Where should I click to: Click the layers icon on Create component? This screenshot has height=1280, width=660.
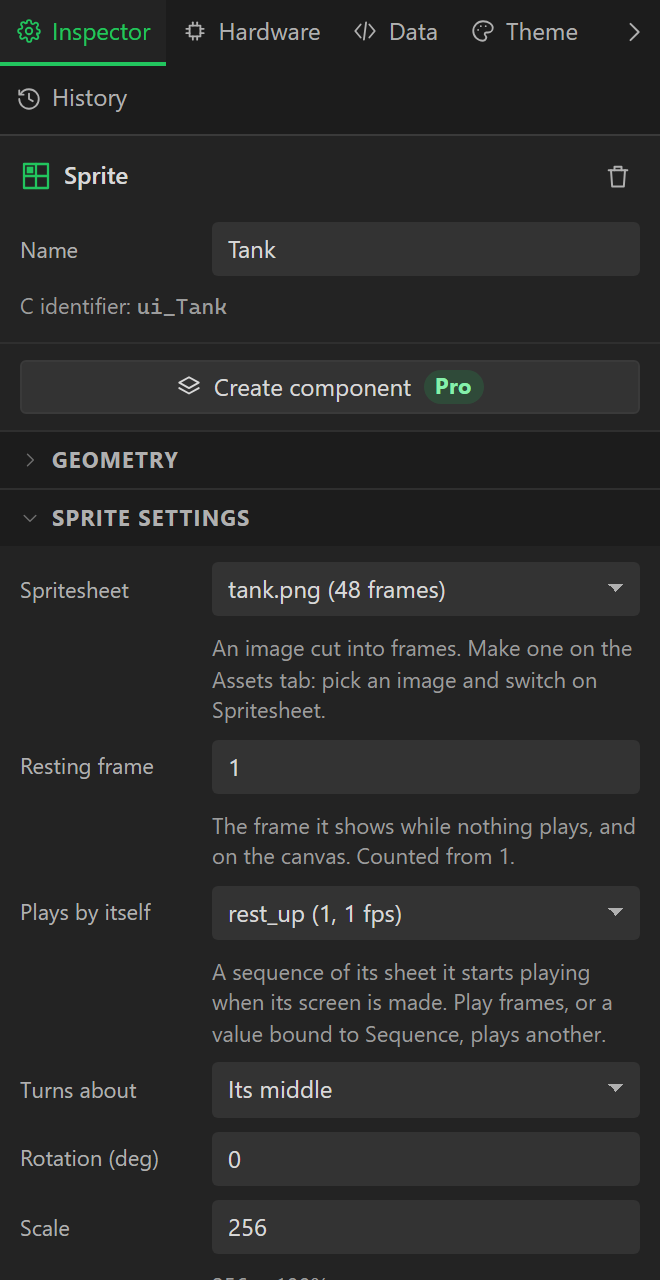189,386
